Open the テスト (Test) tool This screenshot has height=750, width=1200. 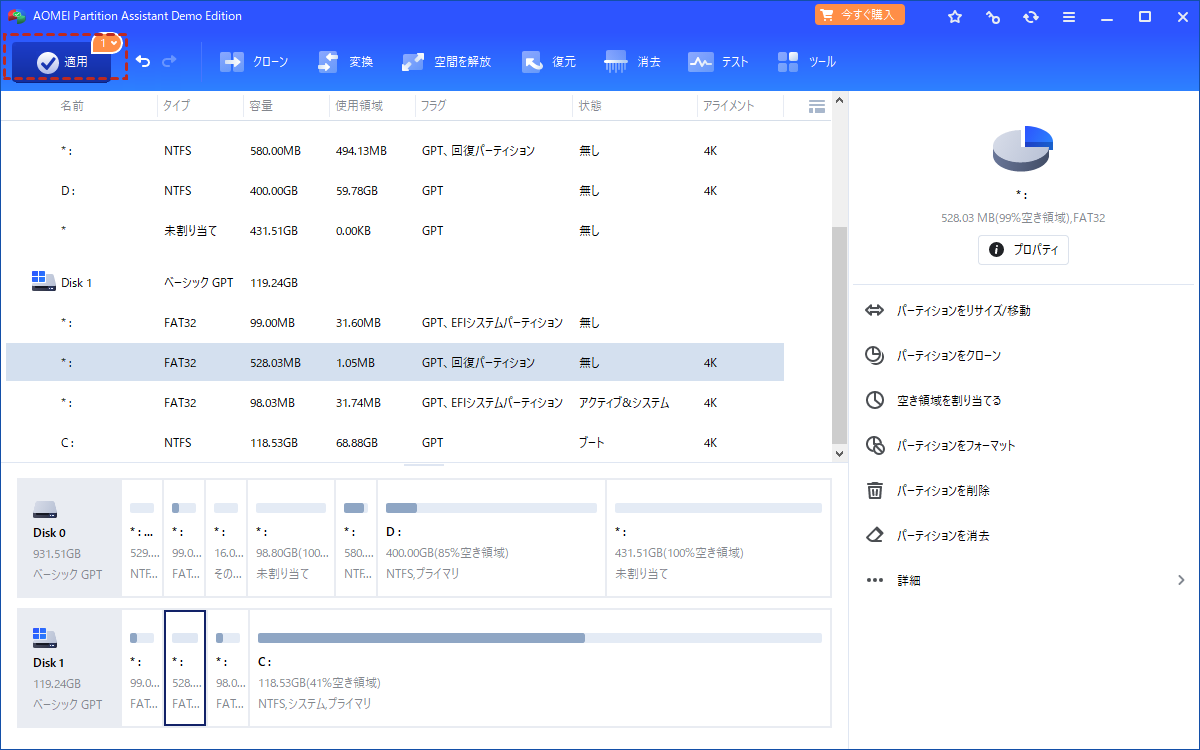pos(718,62)
